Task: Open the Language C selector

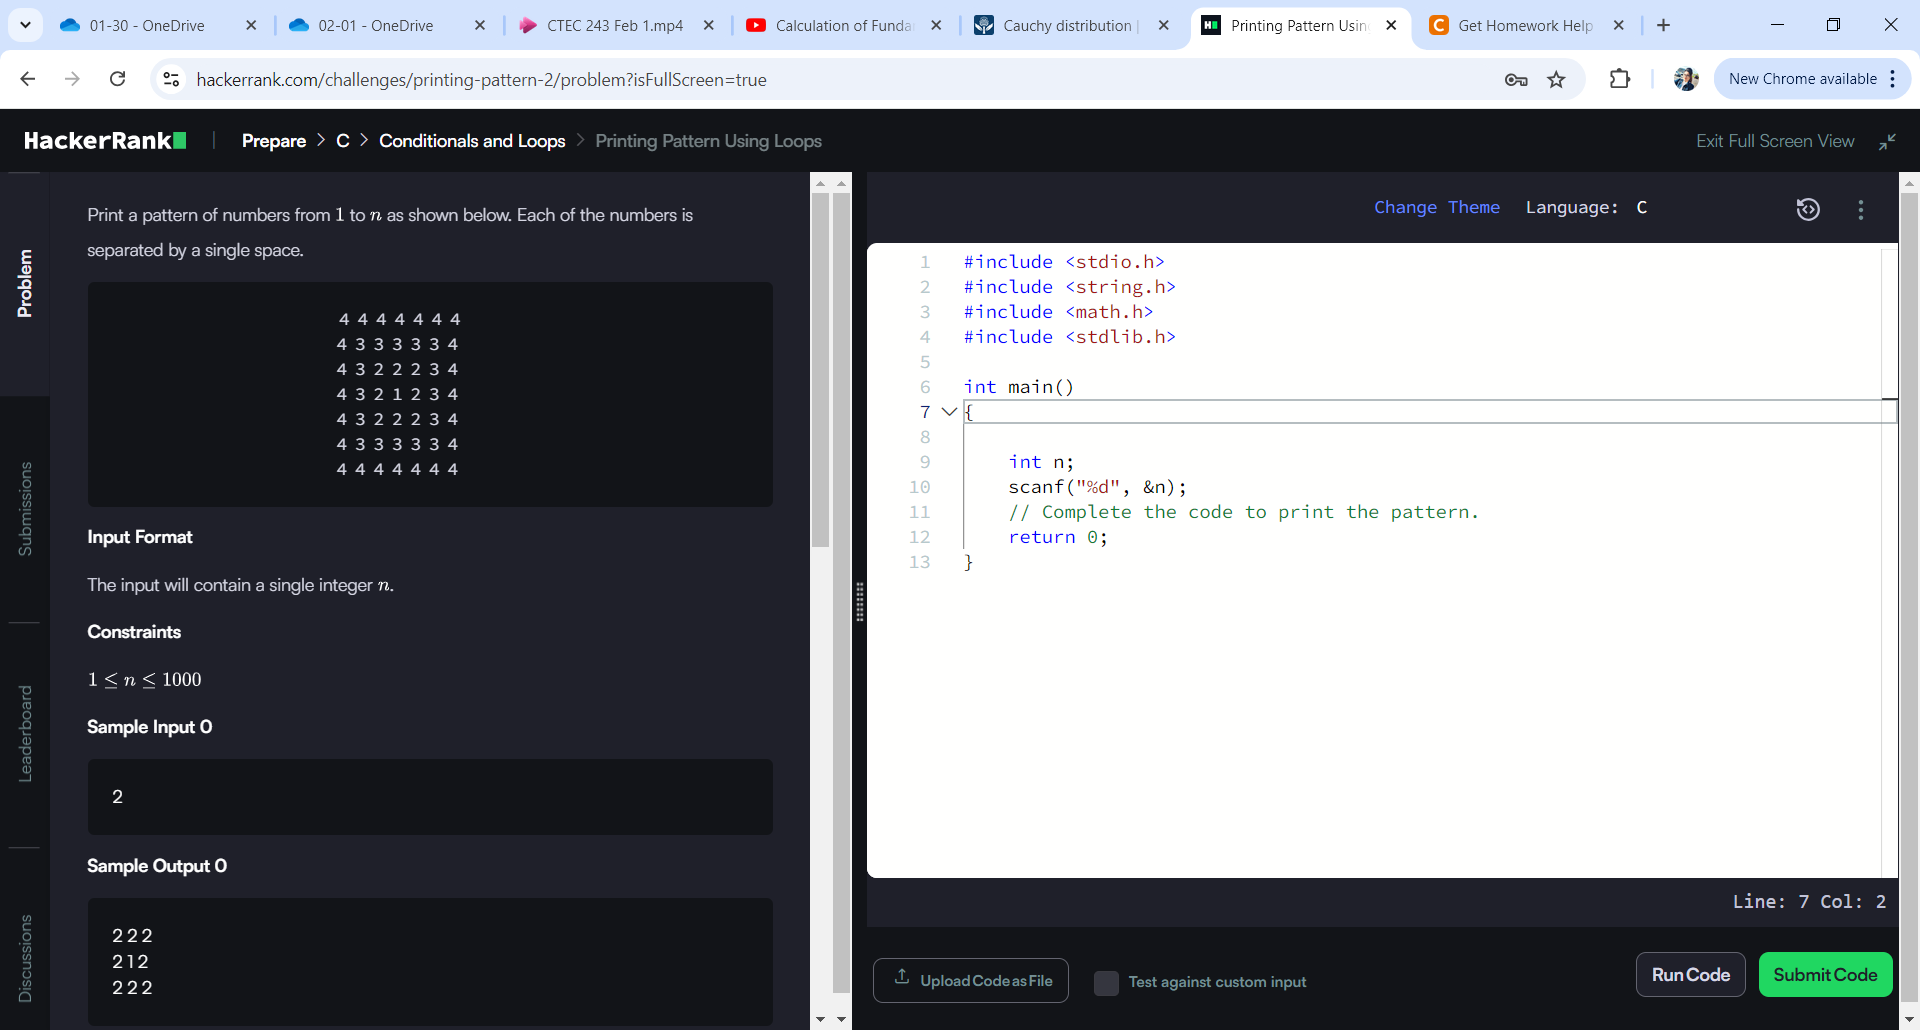Action: (1587, 208)
